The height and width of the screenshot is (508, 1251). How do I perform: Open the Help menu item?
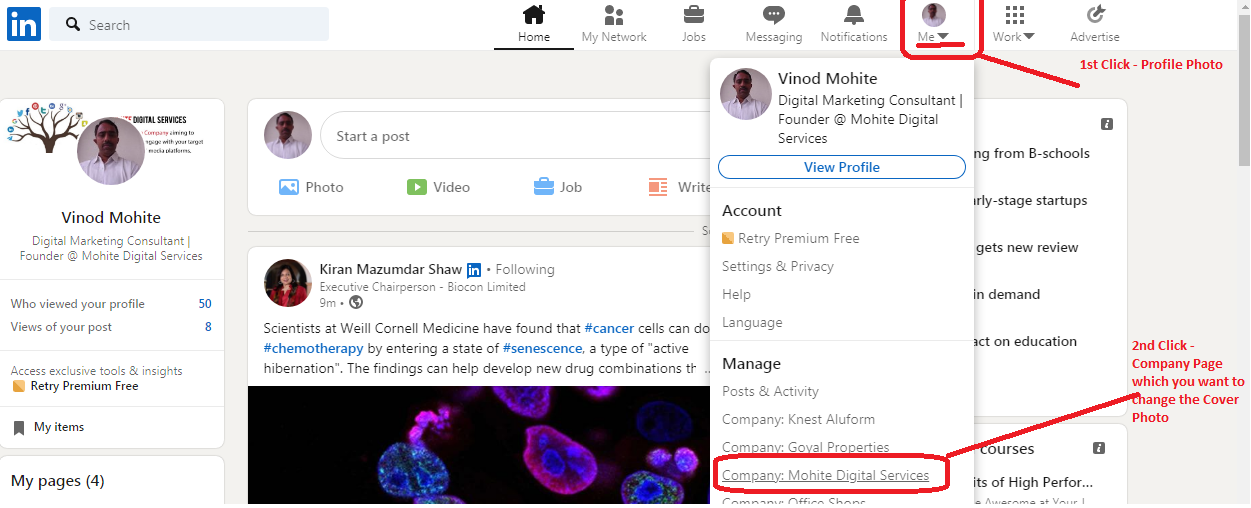click(x=736, y=294)
